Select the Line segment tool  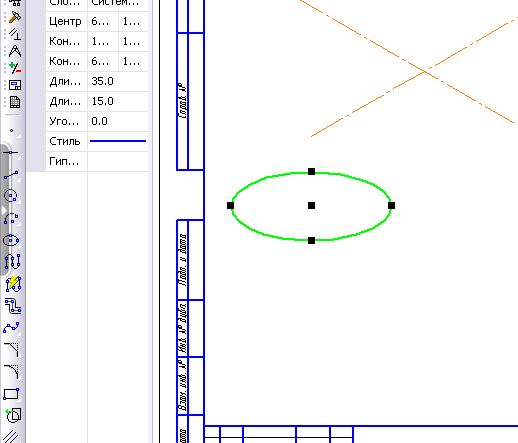(12, 175)
